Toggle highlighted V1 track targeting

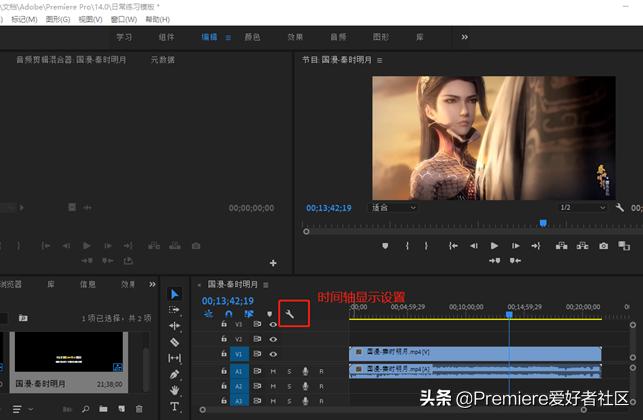239,354
